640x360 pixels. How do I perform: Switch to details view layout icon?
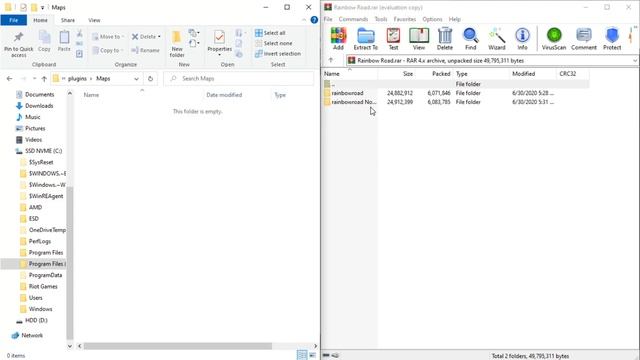(x=302, y=355)
